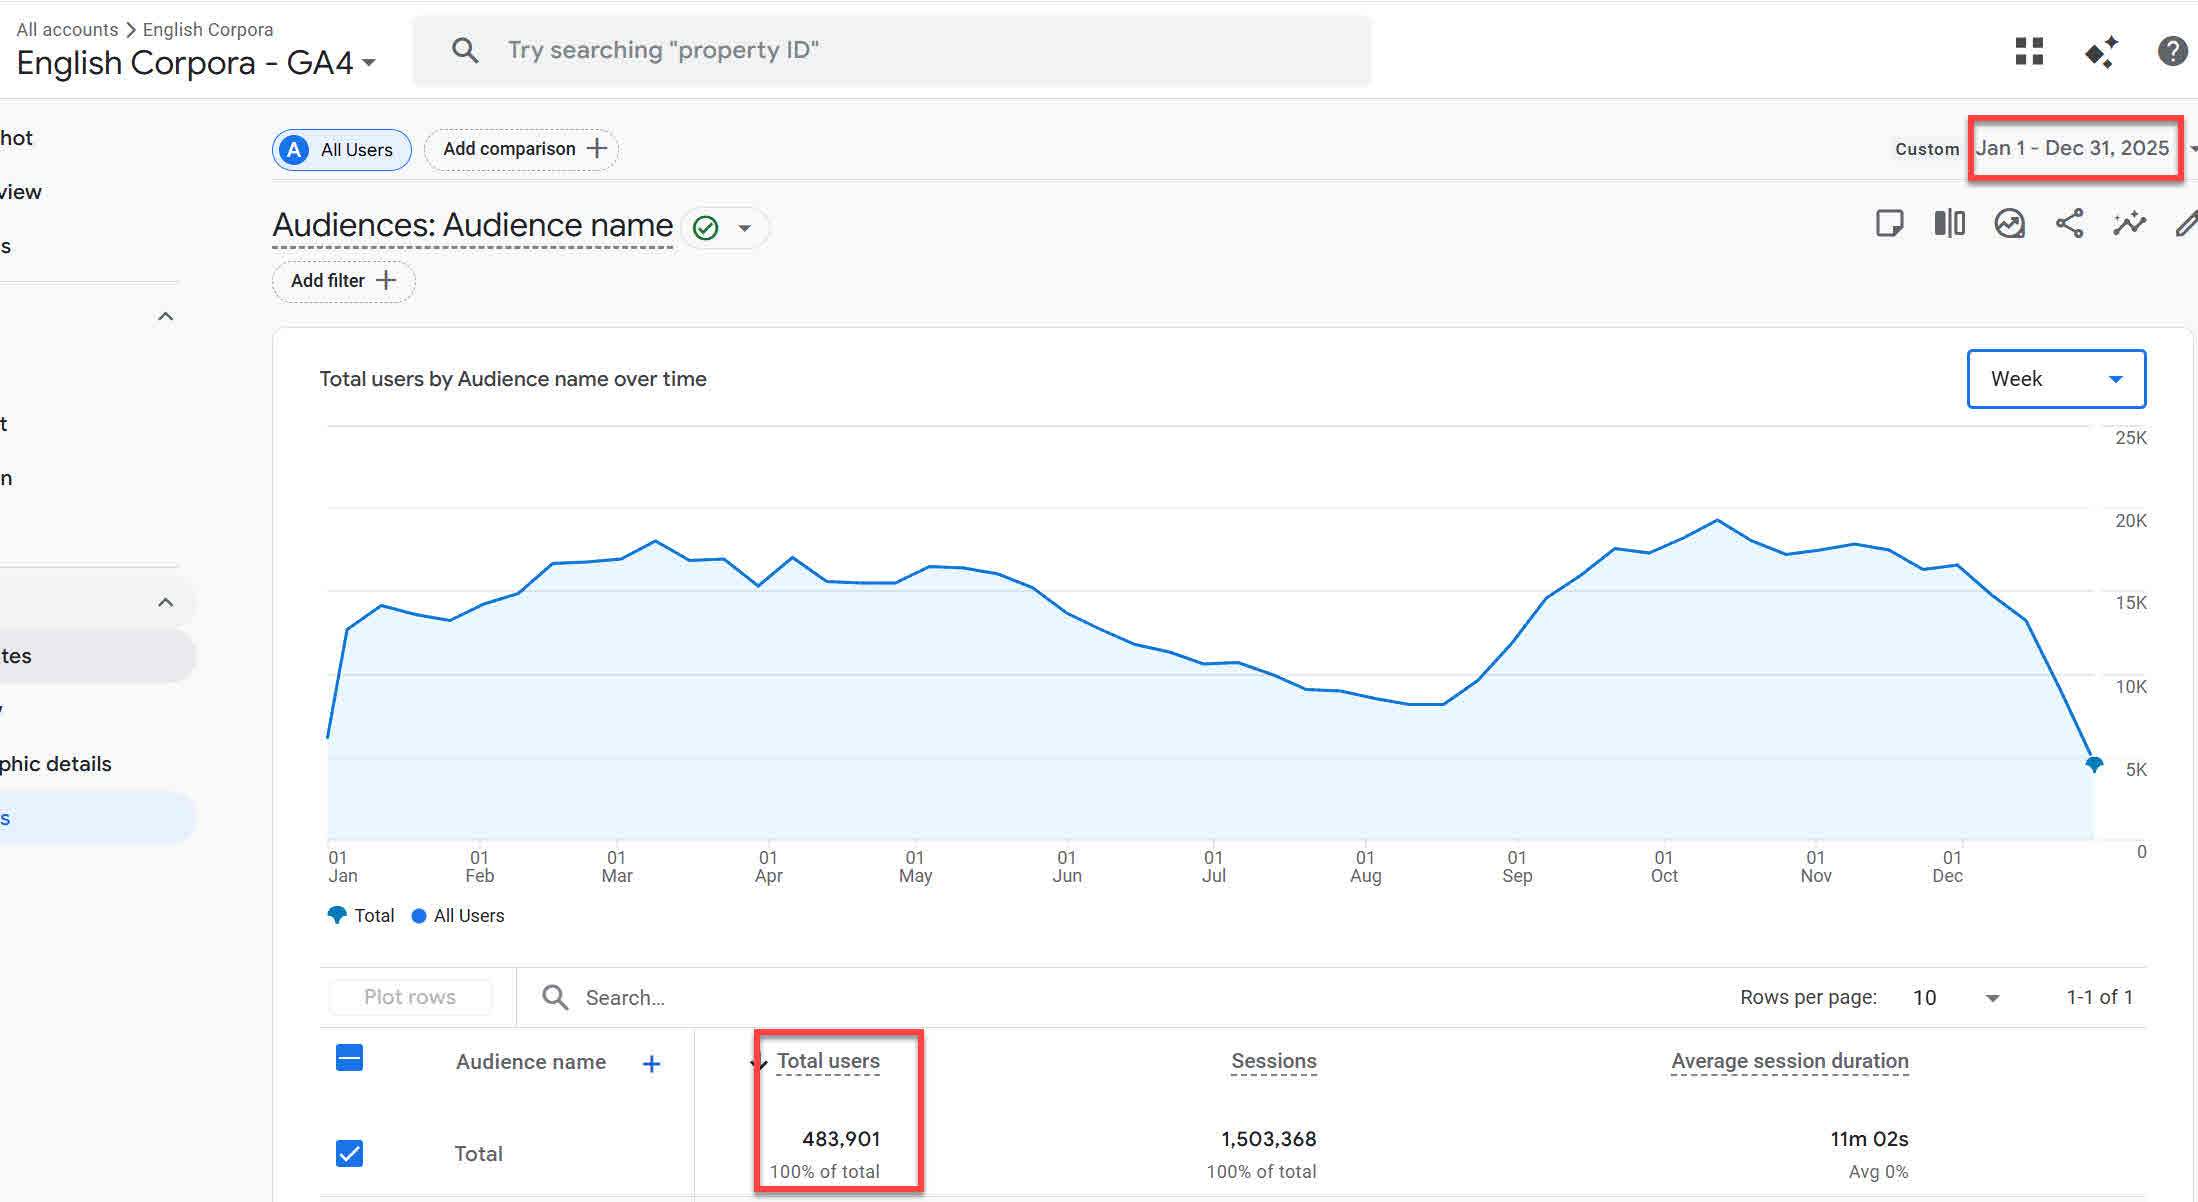
Task: Toggle the select-all header checkbox
Action: 349,1058
